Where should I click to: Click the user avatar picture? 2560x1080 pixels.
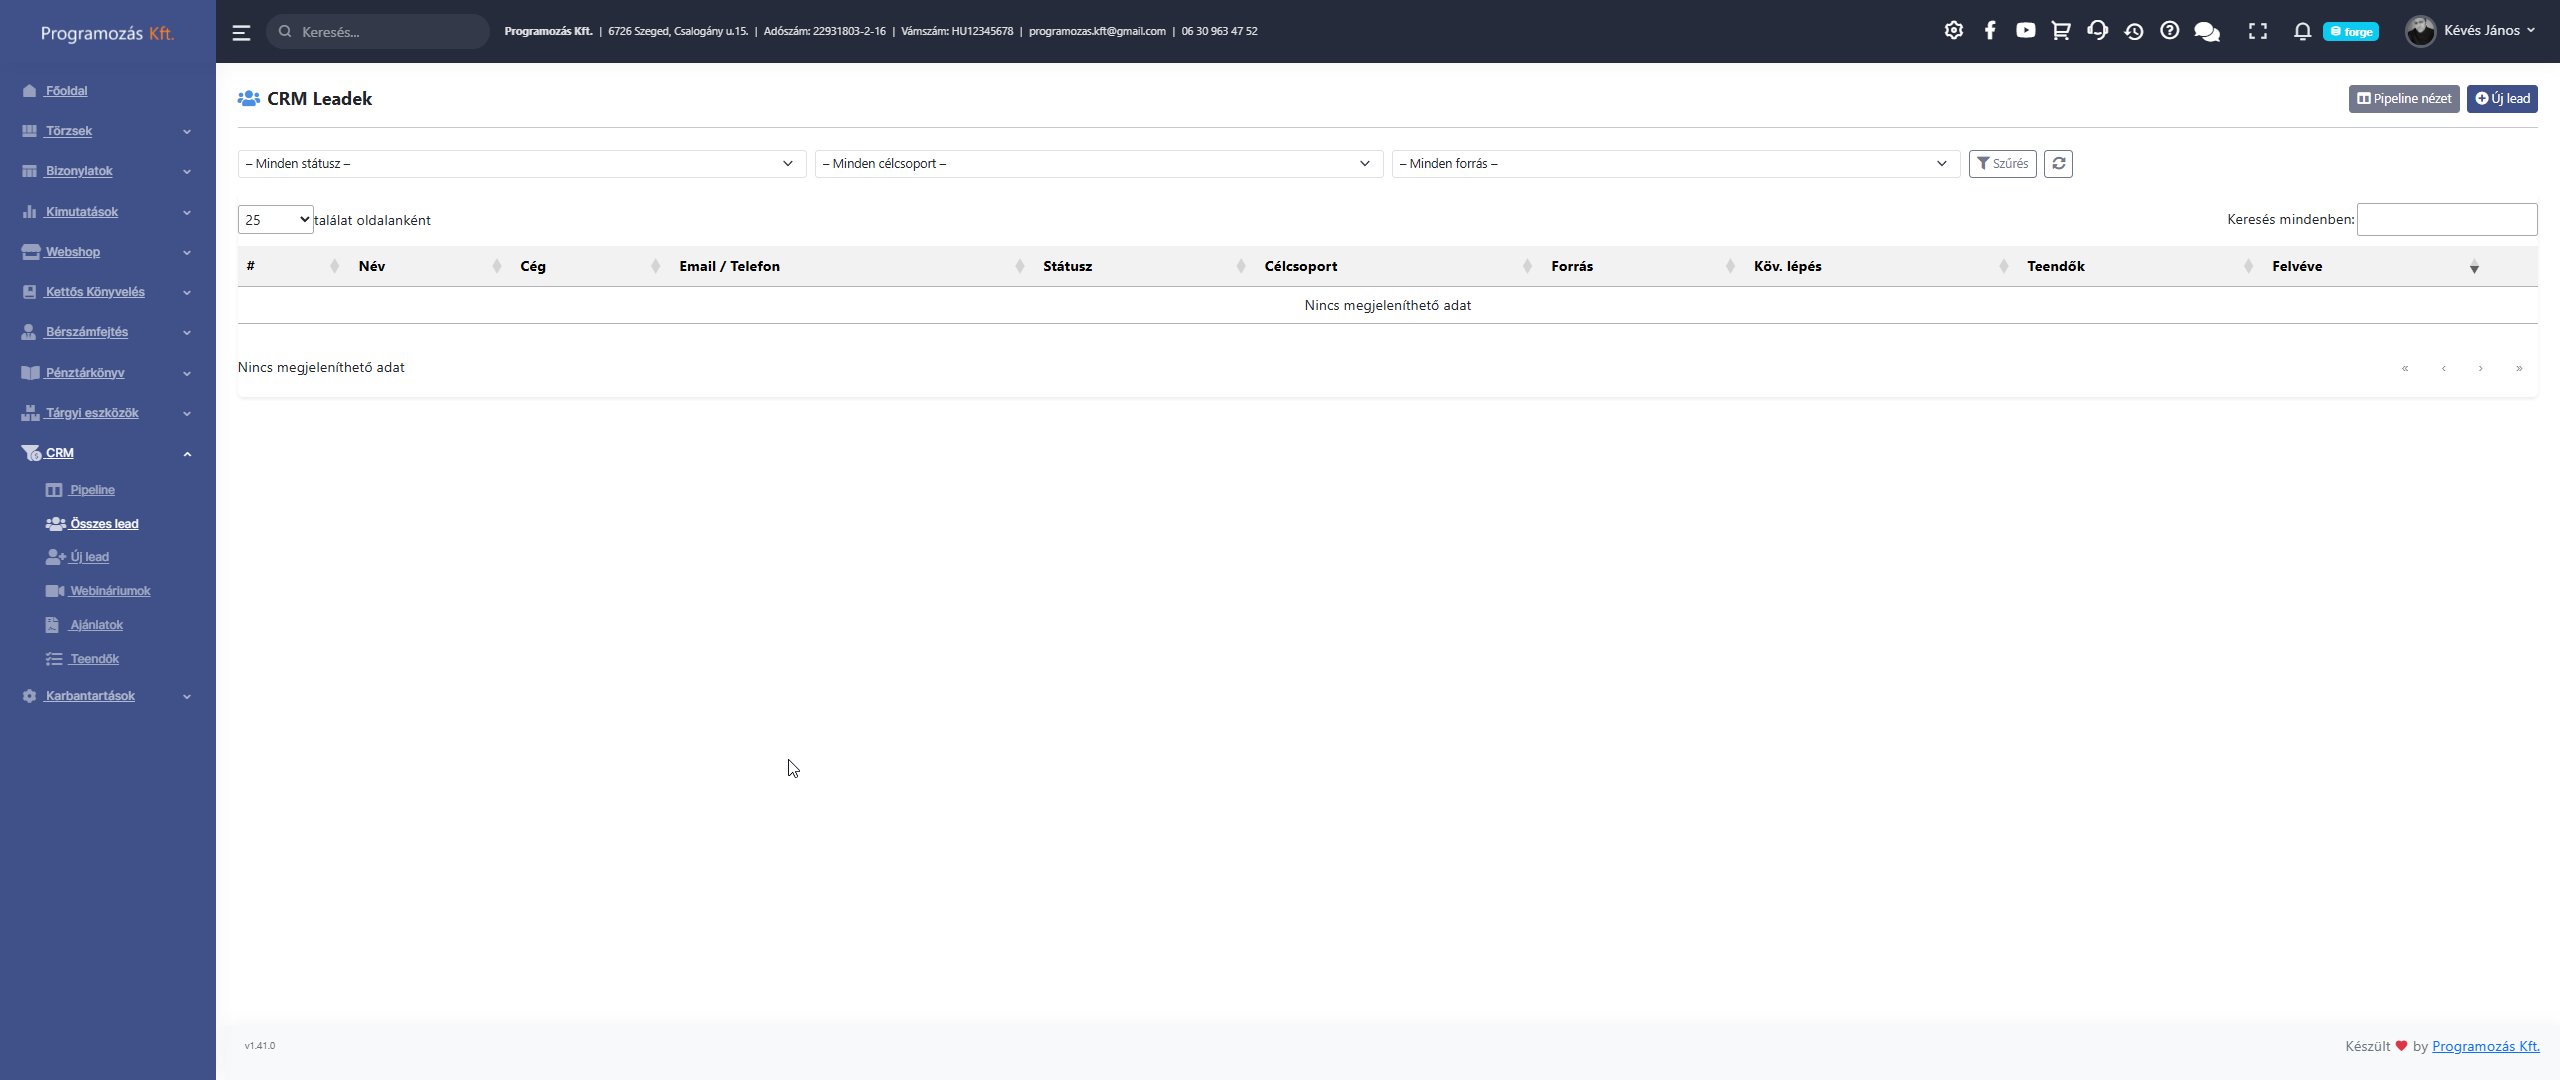(2420, 31)
